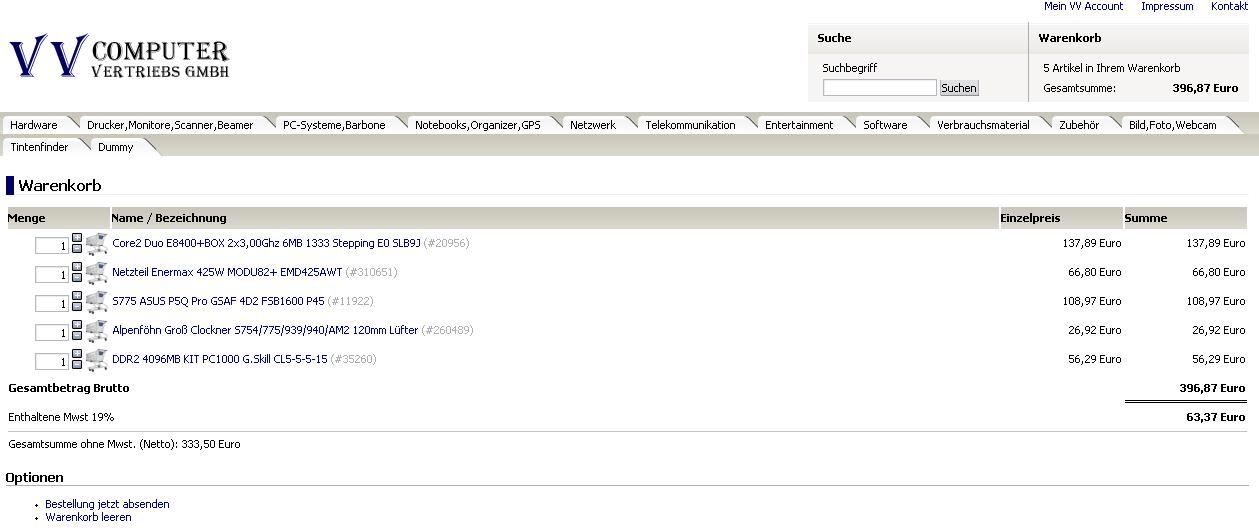Open S775 ASUS P5Q Pro product link
This screenshot has width=1259, height=532.
[x=218, y=301]
